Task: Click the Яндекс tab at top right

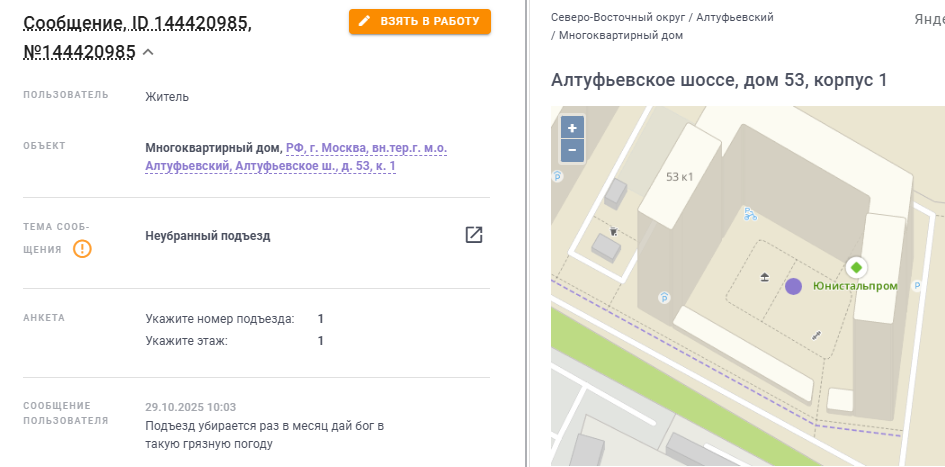Action: coord(929,18)
